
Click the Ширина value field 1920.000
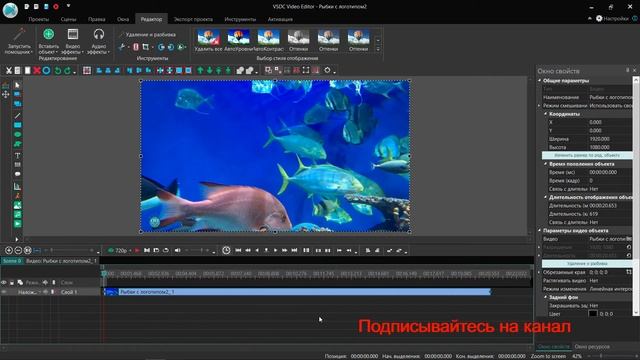click(610, 139)
